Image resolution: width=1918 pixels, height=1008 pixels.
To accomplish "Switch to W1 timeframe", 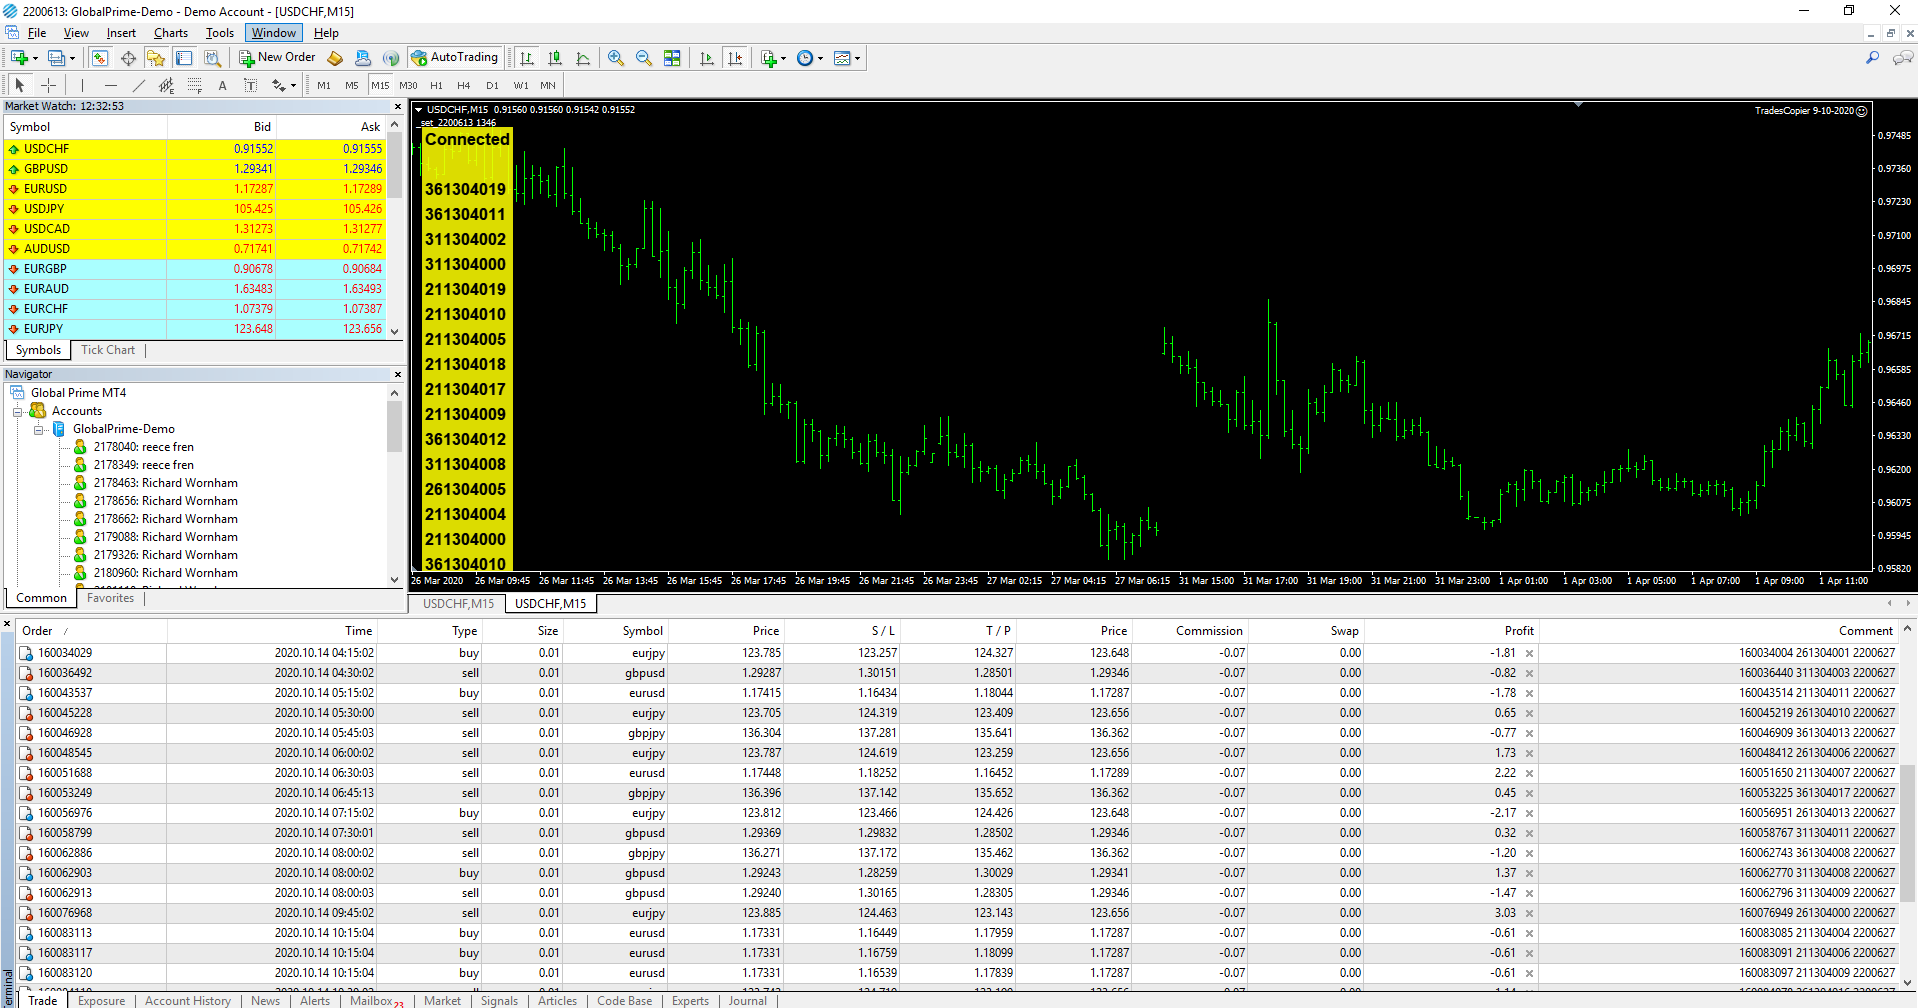I will 521,85.
